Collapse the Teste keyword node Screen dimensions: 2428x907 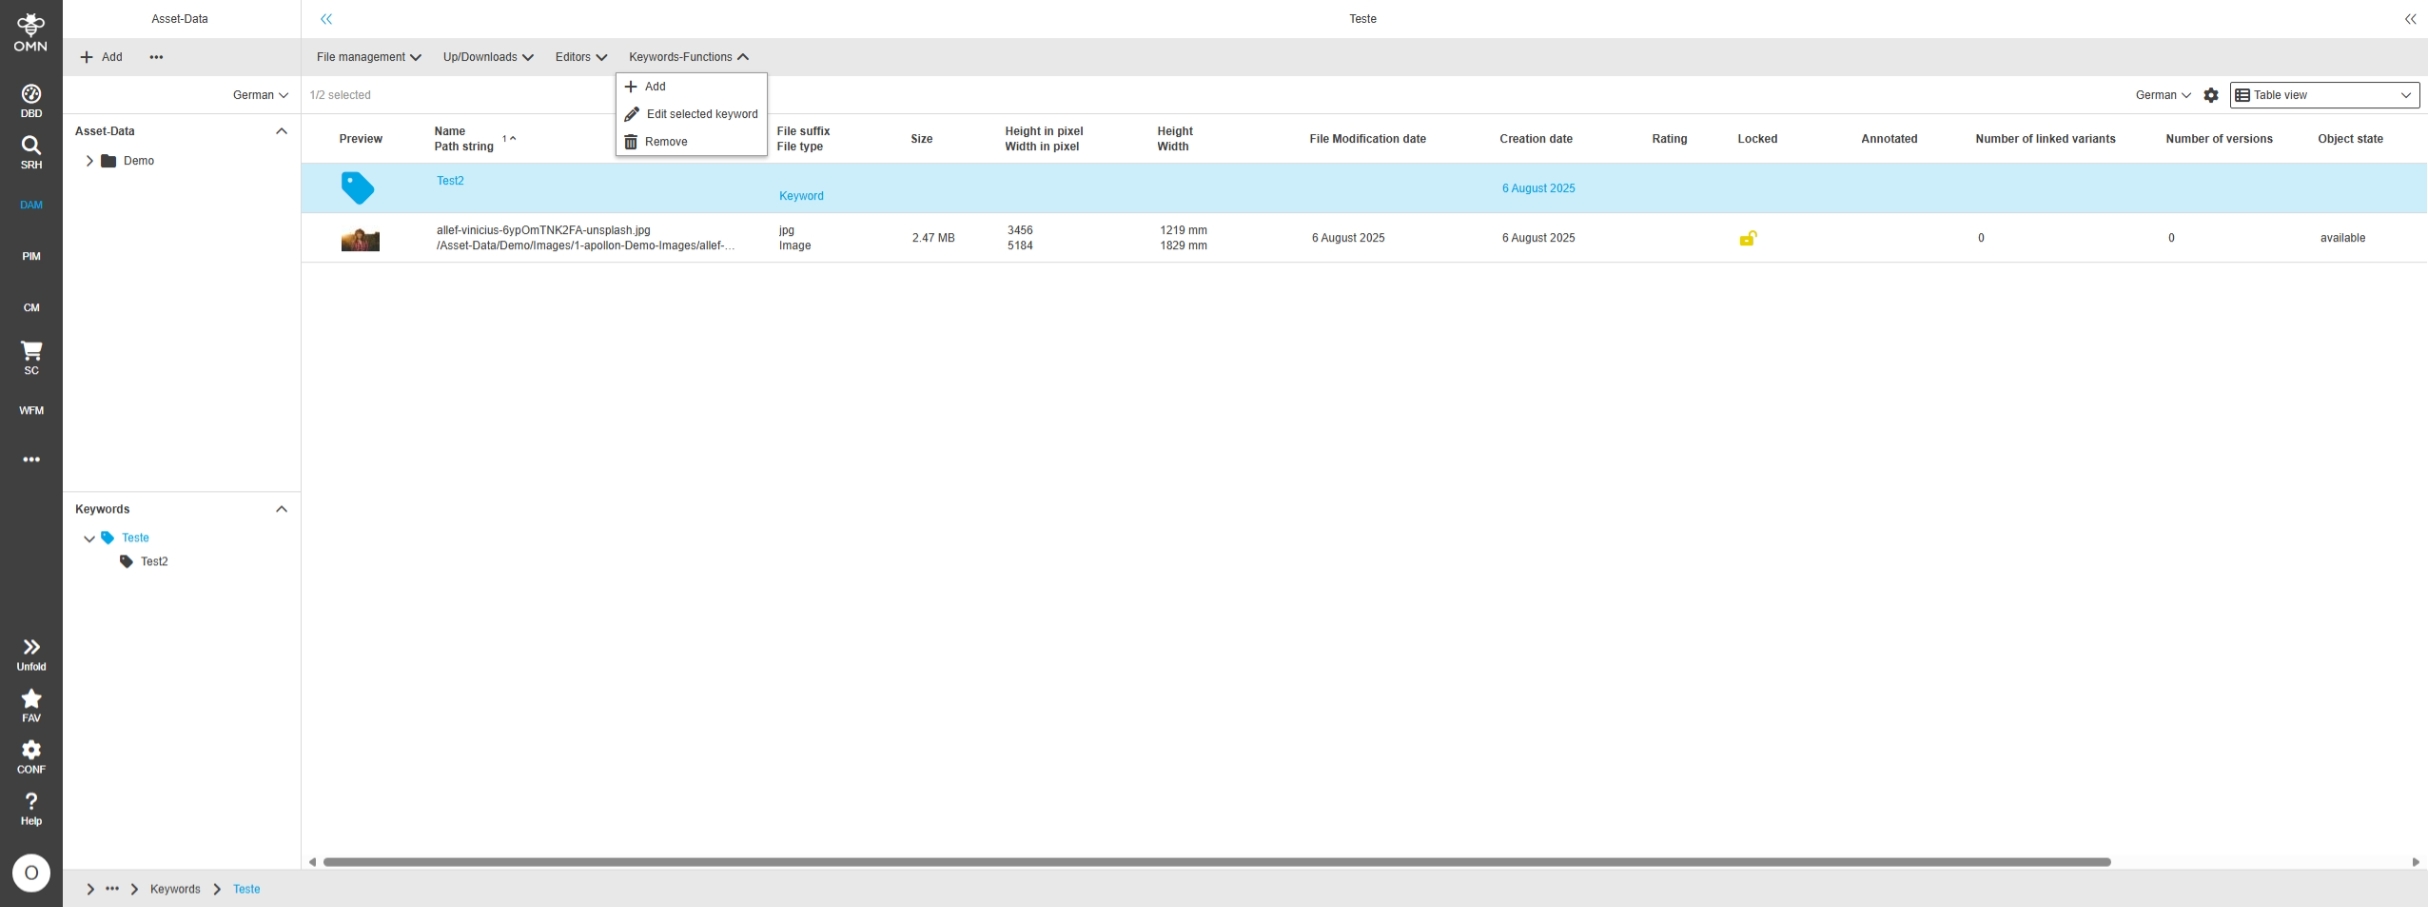point(89,539)
